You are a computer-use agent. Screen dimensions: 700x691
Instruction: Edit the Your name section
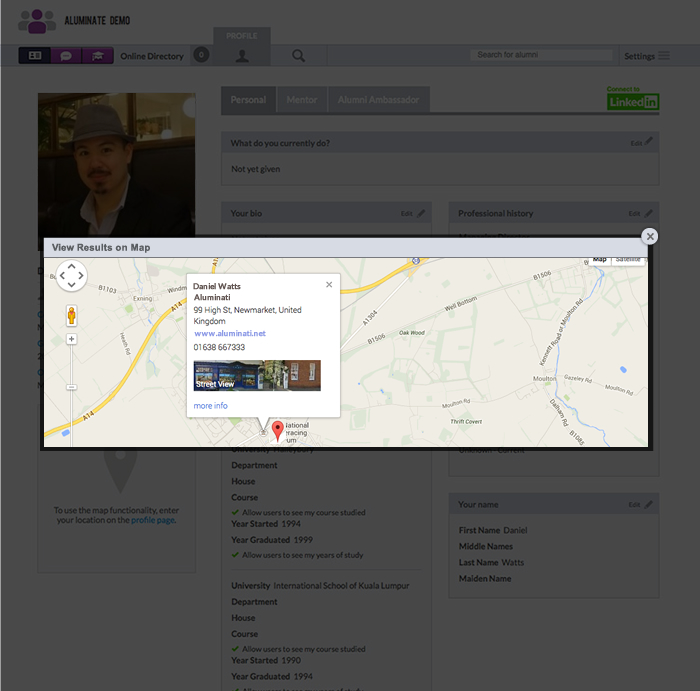coord(640,505)
